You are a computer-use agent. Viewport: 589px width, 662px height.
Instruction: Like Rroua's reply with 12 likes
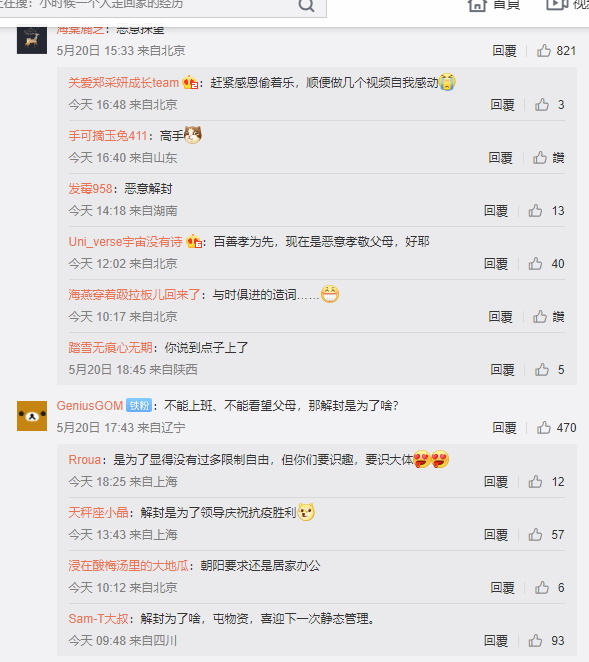535,482
